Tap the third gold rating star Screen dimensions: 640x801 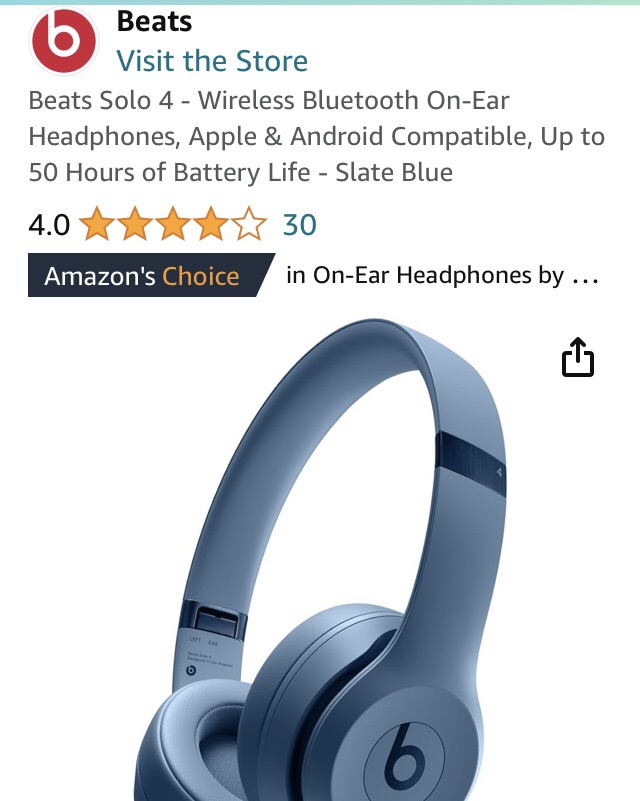coord(173,224)
